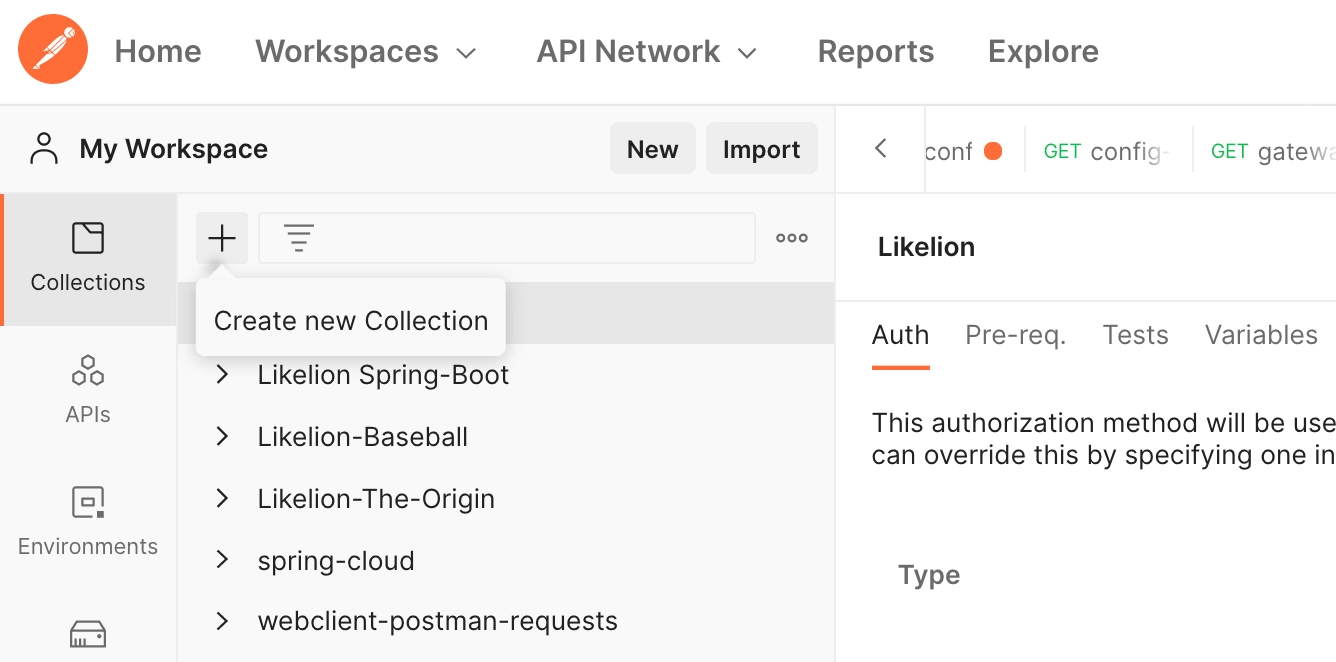
Task: Click the Mock Servers sidebar icon
Action: pyautogui.click(x=88, y=633)
